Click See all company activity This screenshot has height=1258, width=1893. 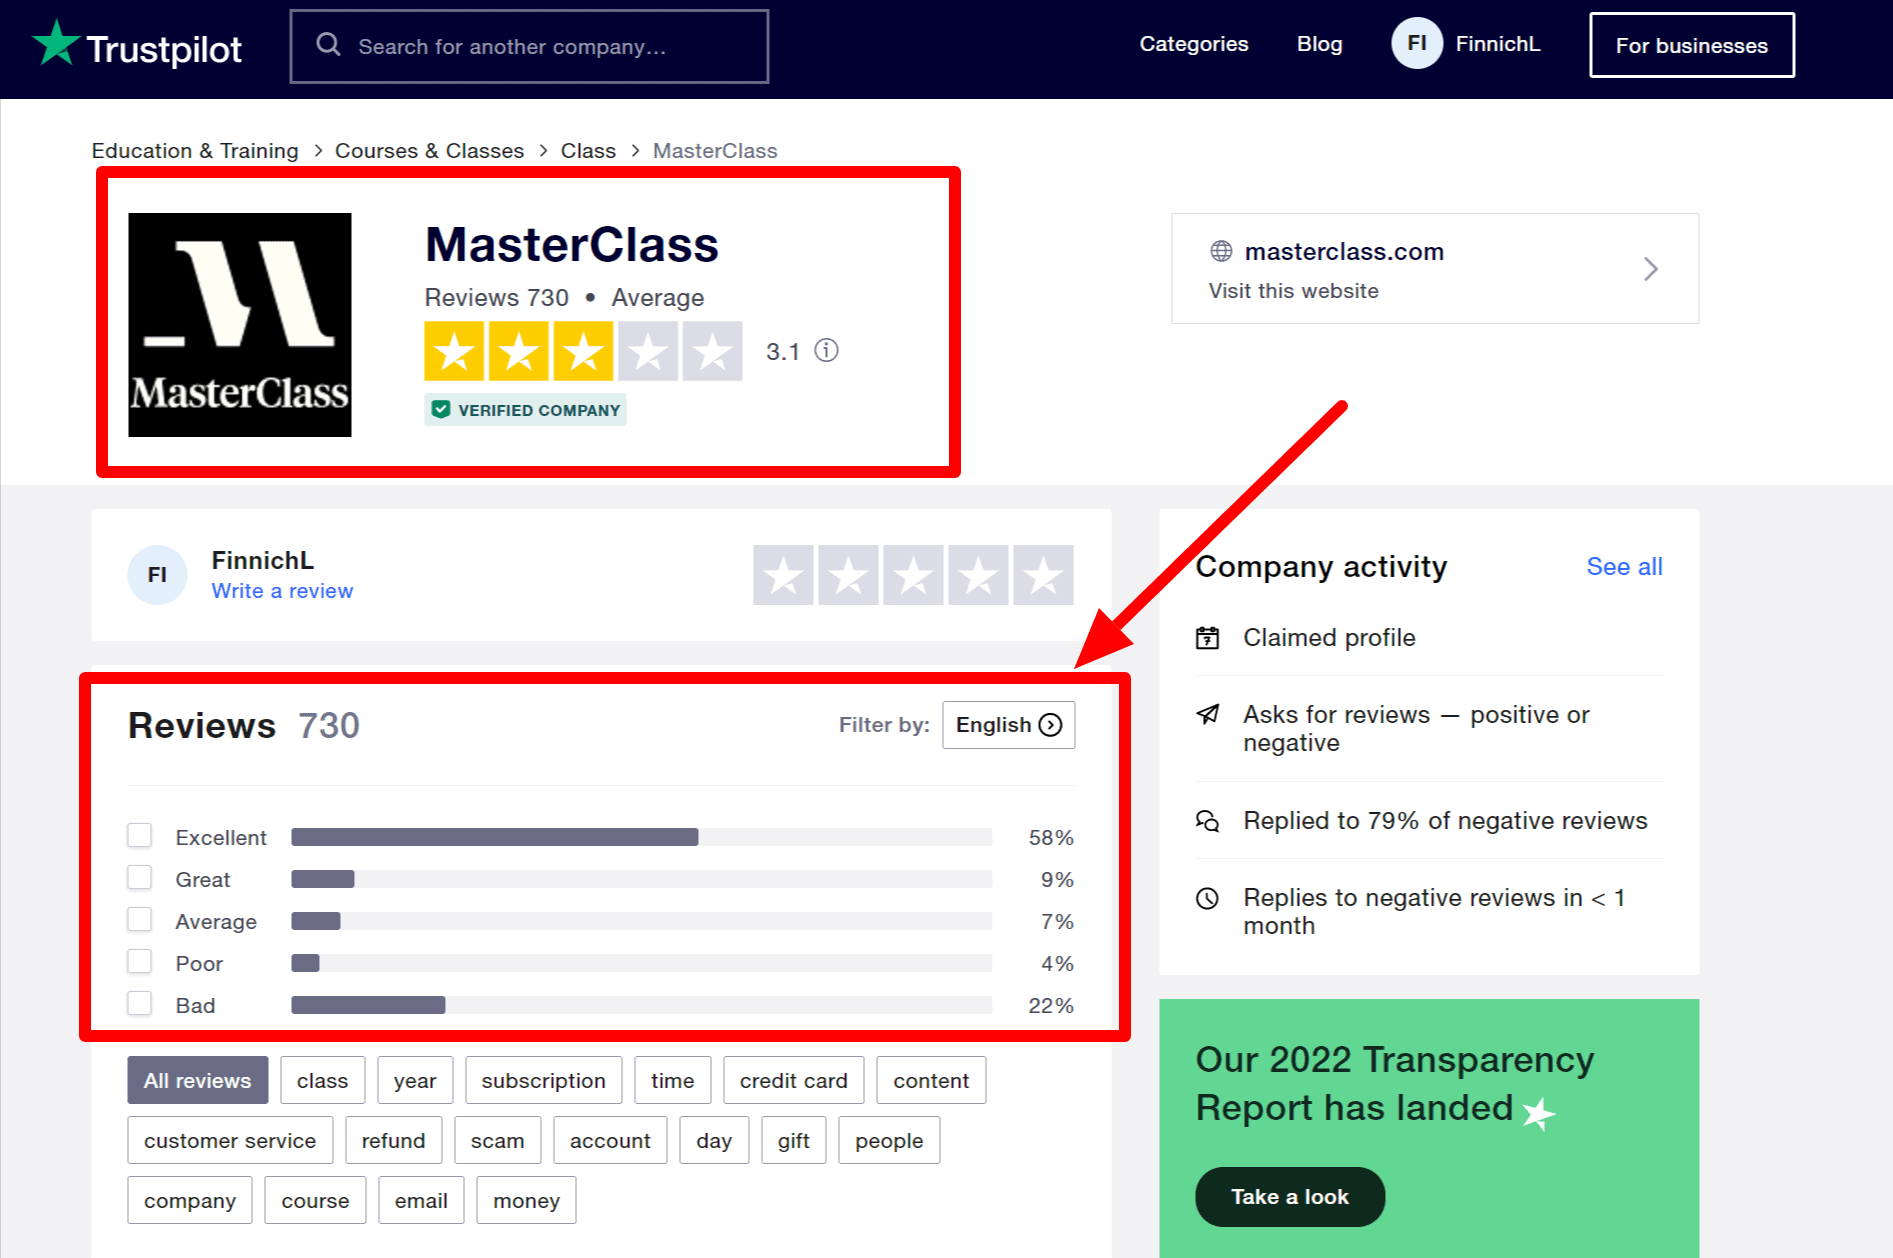coord(1624,567)
